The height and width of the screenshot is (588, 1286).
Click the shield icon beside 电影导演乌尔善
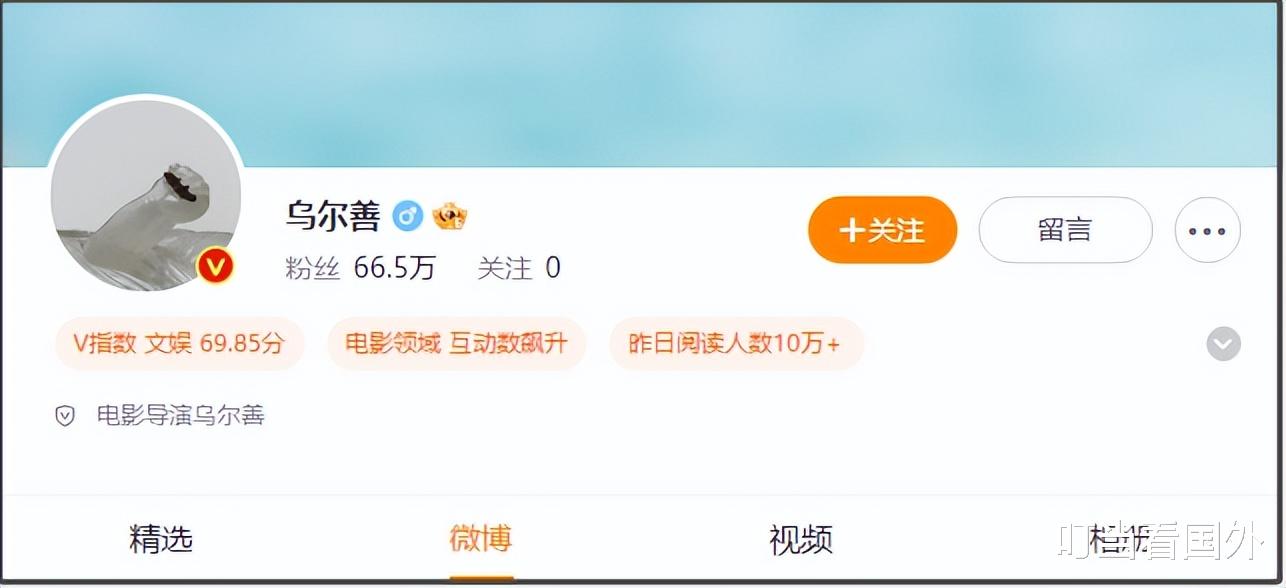[65, 416]
